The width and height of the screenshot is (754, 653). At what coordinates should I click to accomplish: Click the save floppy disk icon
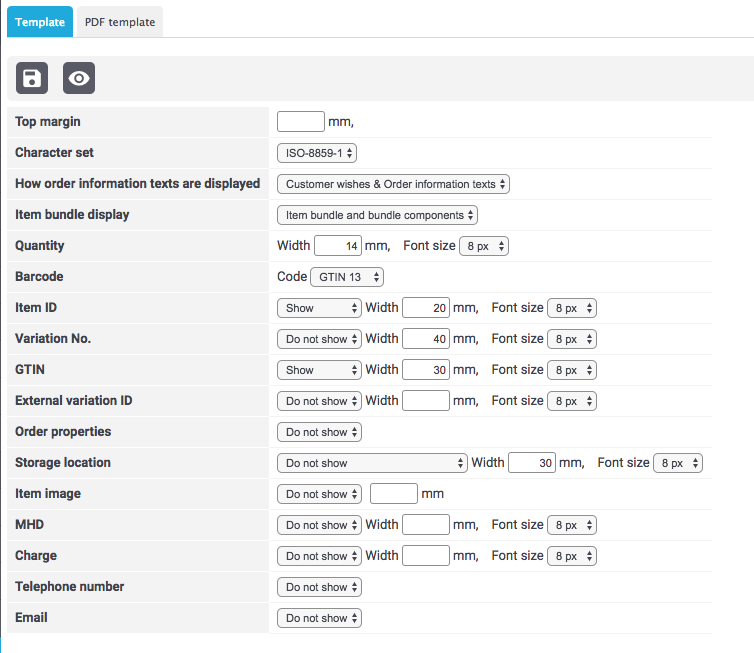[x=32, y=78]
